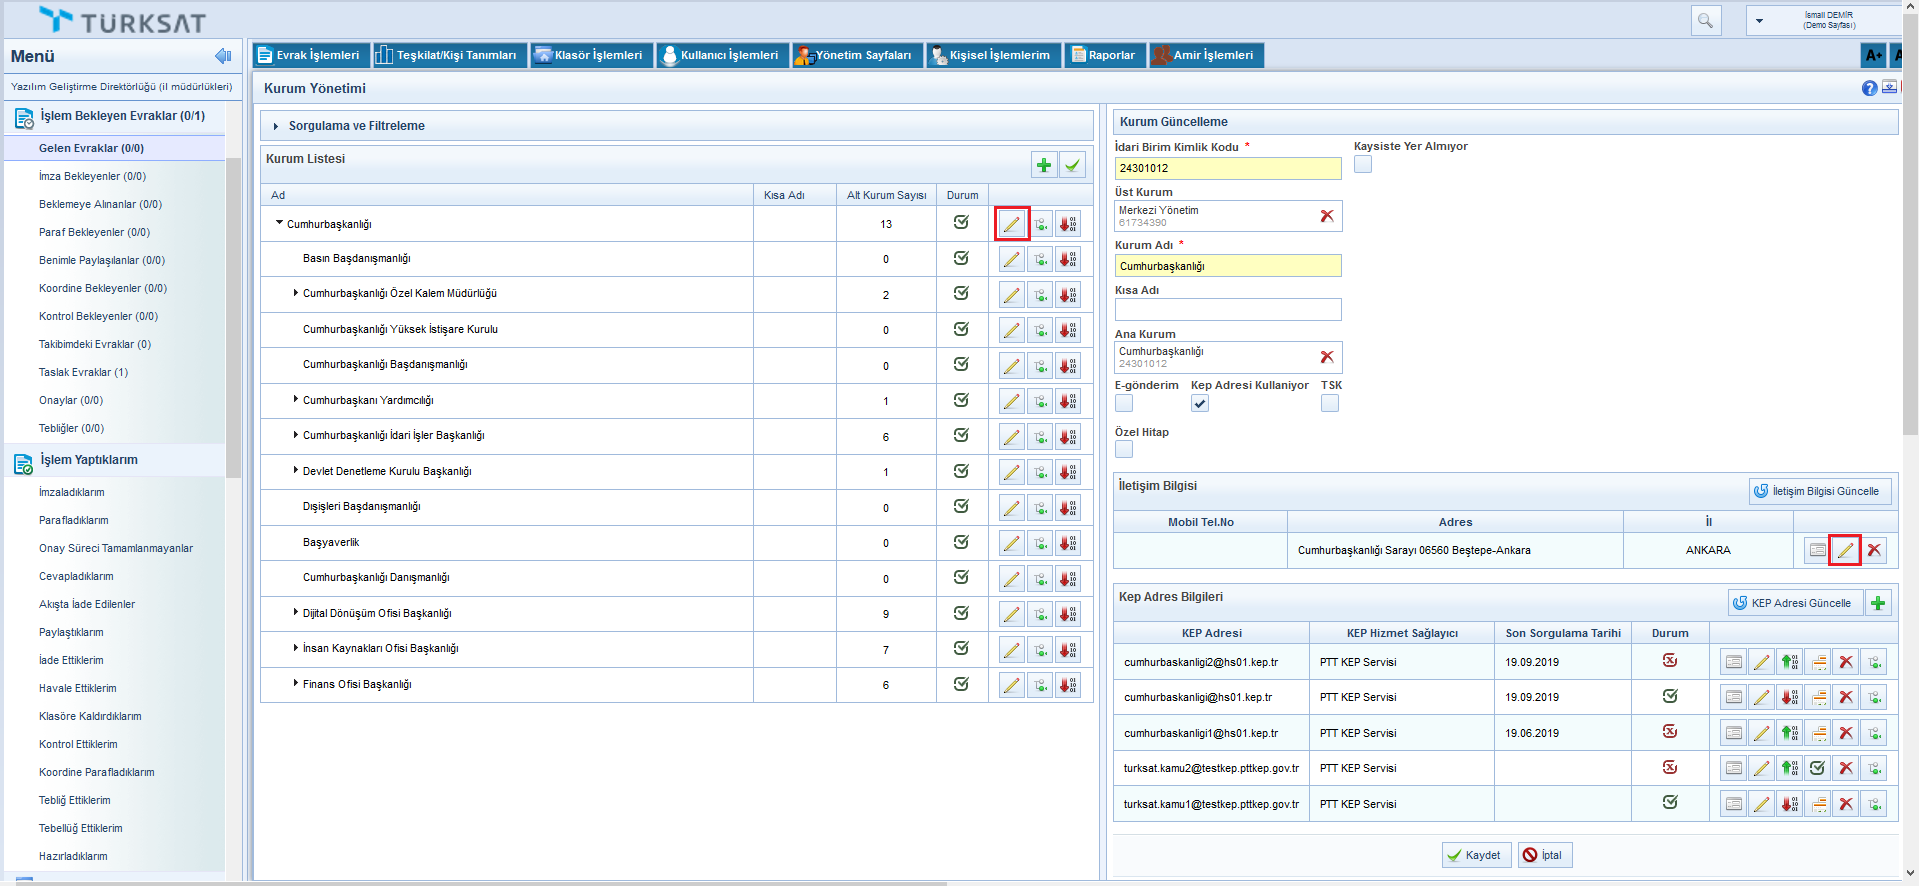1919x886 pixels.
Task: Click the red down-arrow icon in the Başyaverlik row
Action: click(1068, 543)
